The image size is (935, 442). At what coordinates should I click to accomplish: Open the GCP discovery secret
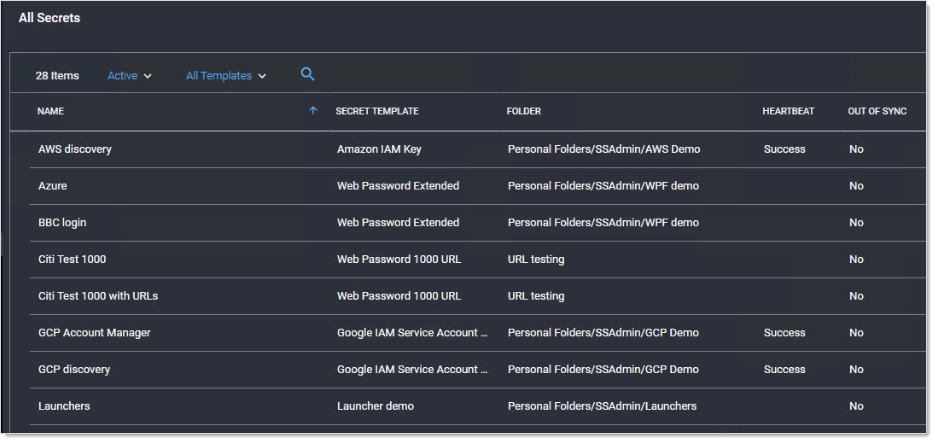point(74,370)
